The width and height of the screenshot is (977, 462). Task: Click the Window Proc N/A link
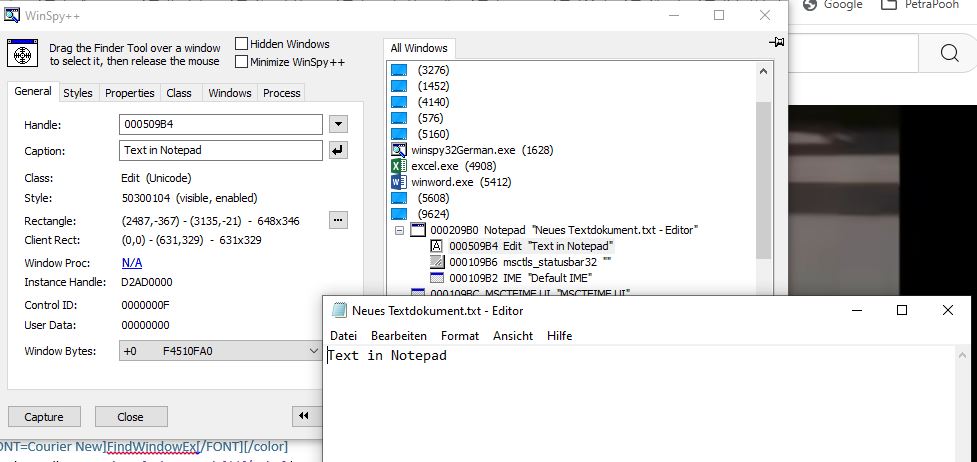tap(131, 262)
